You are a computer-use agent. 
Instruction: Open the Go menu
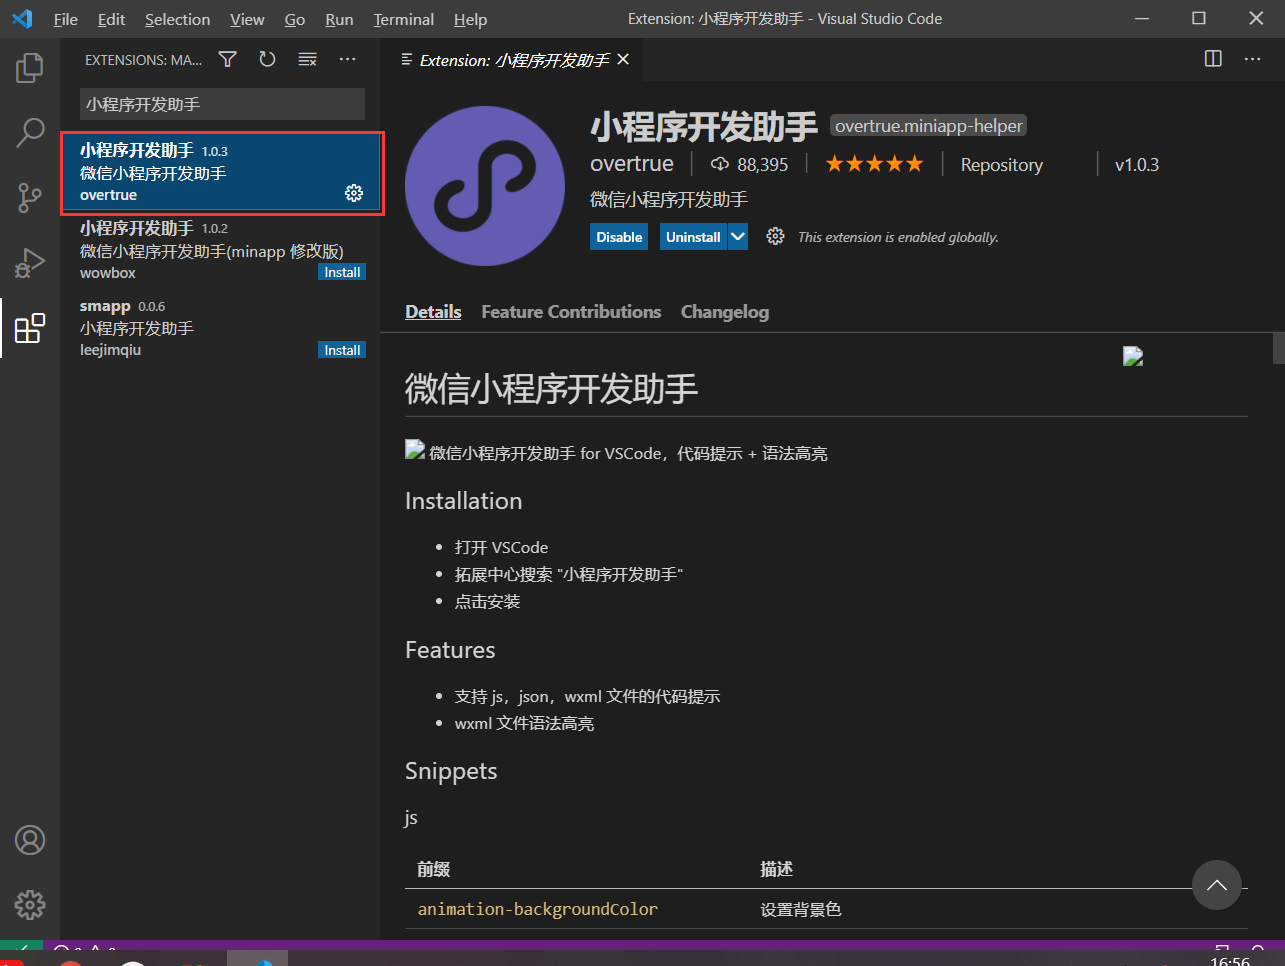click(x=295, y=19)
